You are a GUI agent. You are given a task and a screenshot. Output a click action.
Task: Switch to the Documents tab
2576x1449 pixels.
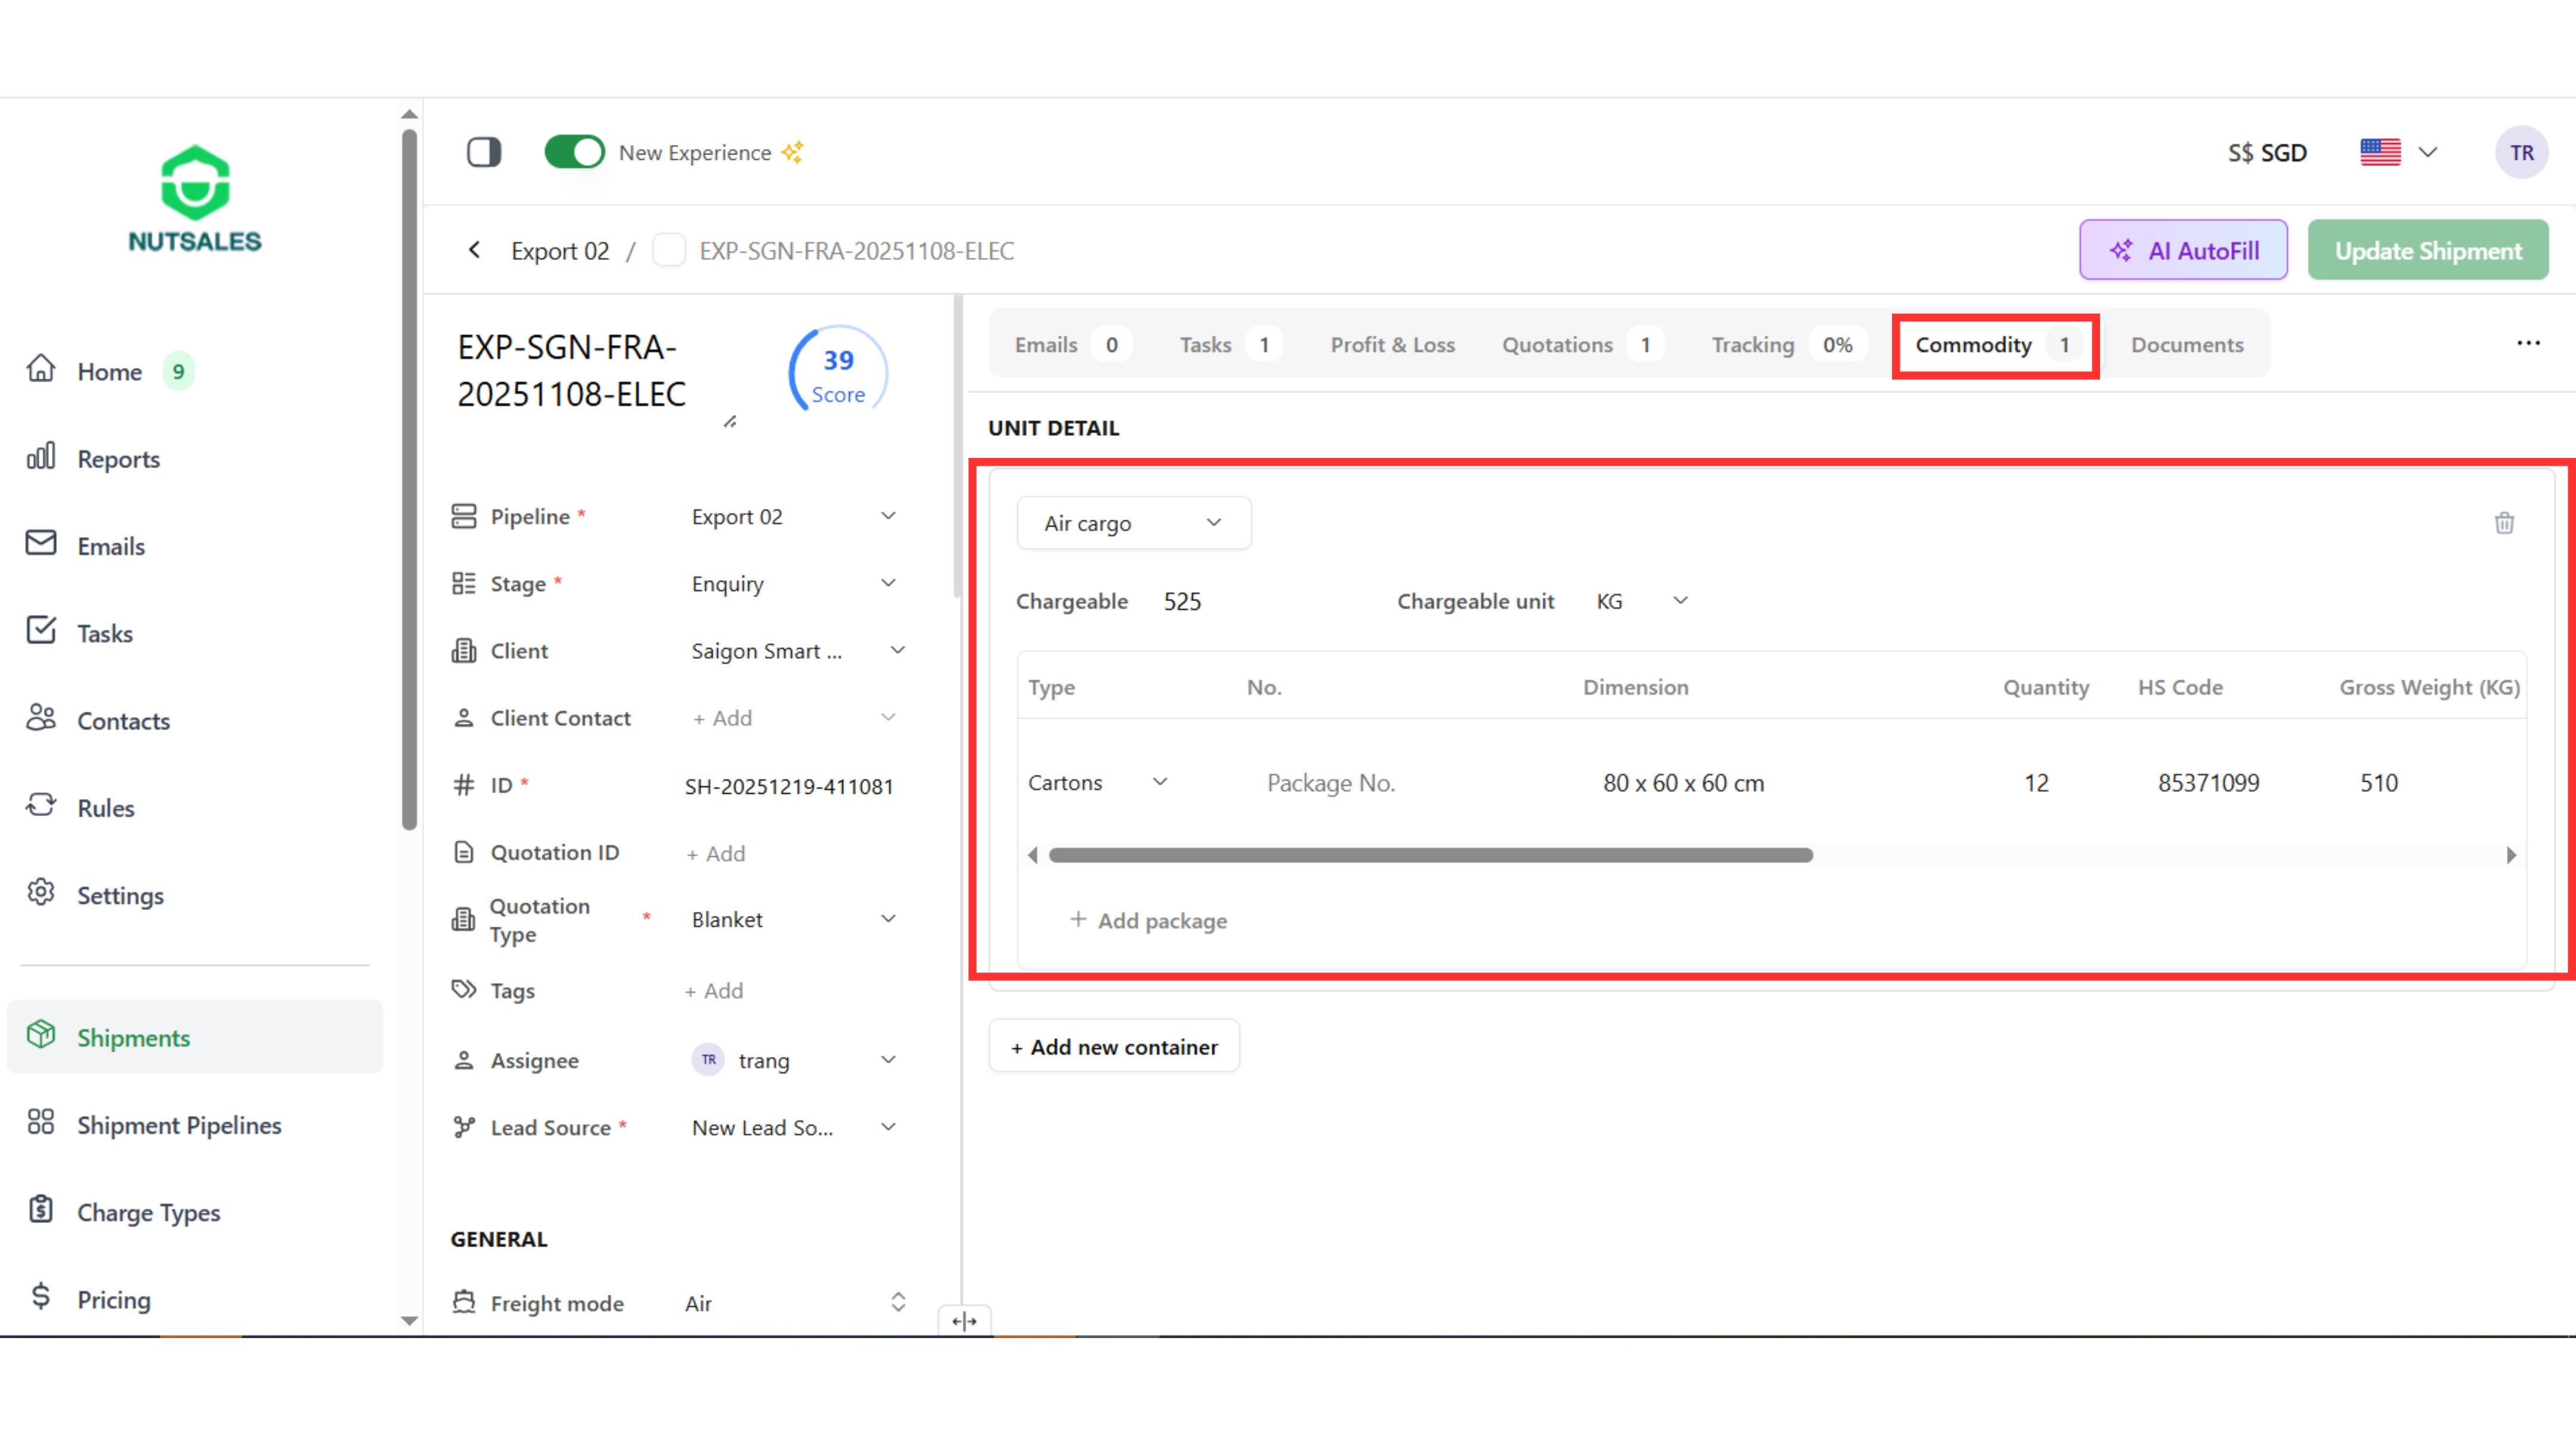(x=2186, y=345)
